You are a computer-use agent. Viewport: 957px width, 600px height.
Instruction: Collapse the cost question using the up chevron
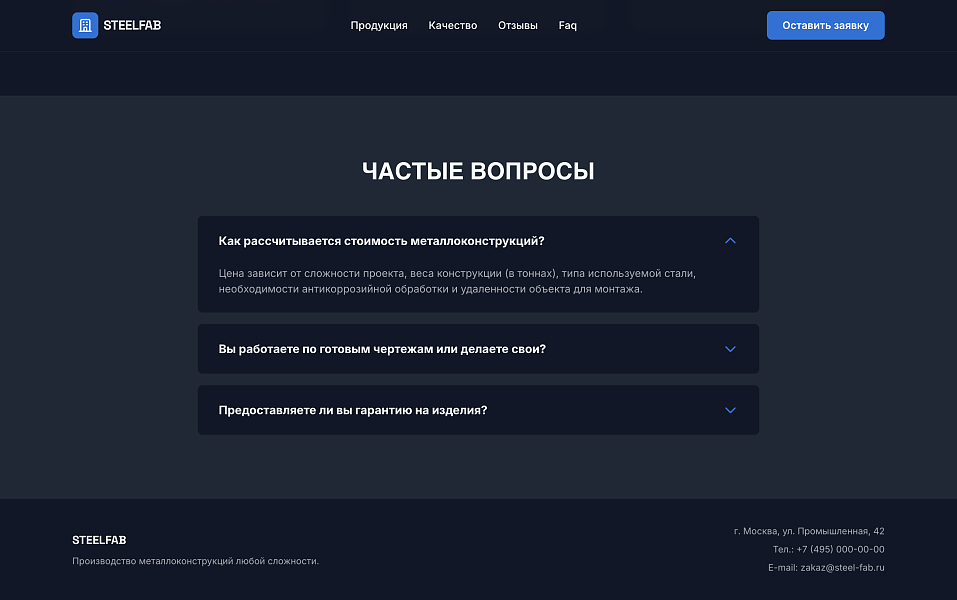[x=730, y=241]
